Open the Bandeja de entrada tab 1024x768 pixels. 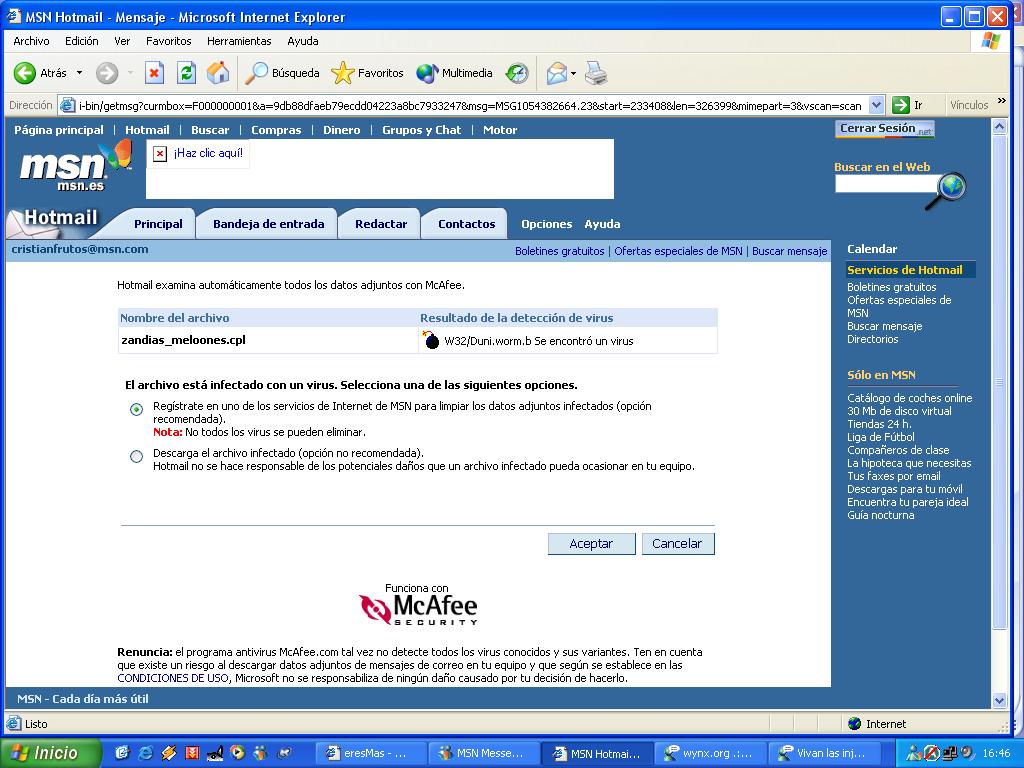point(268,224)
